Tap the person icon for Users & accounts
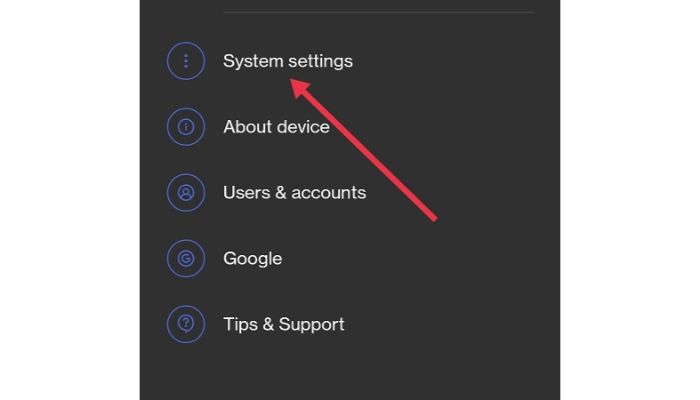The width and height of the screenshot is (700, 400). coord(186,192)
